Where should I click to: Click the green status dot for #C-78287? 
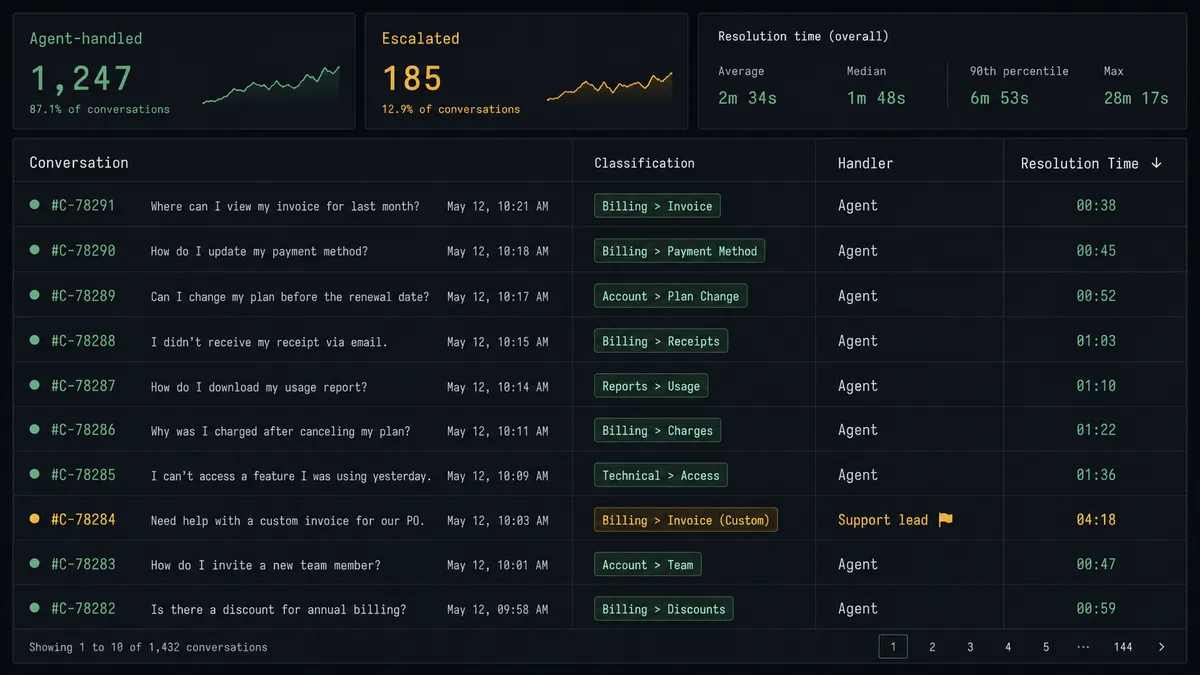tap(35, 385)
